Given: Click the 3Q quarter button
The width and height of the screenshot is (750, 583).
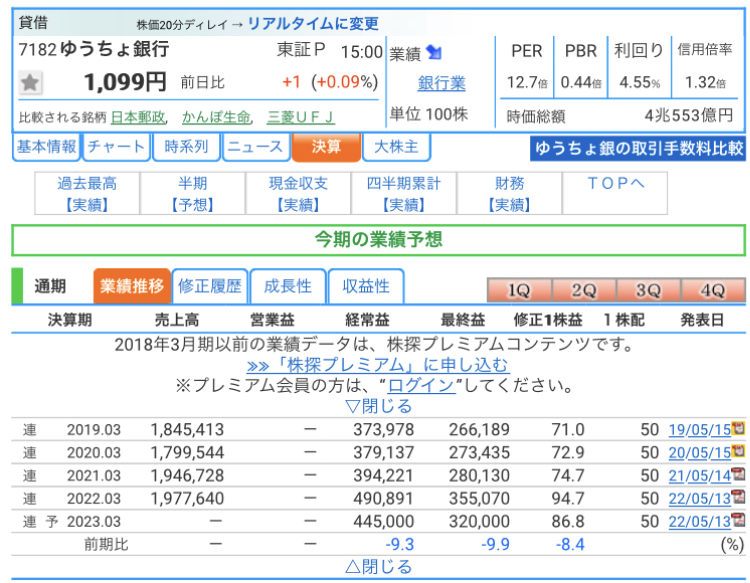Looking at the screenshot, I should [649, 290].
